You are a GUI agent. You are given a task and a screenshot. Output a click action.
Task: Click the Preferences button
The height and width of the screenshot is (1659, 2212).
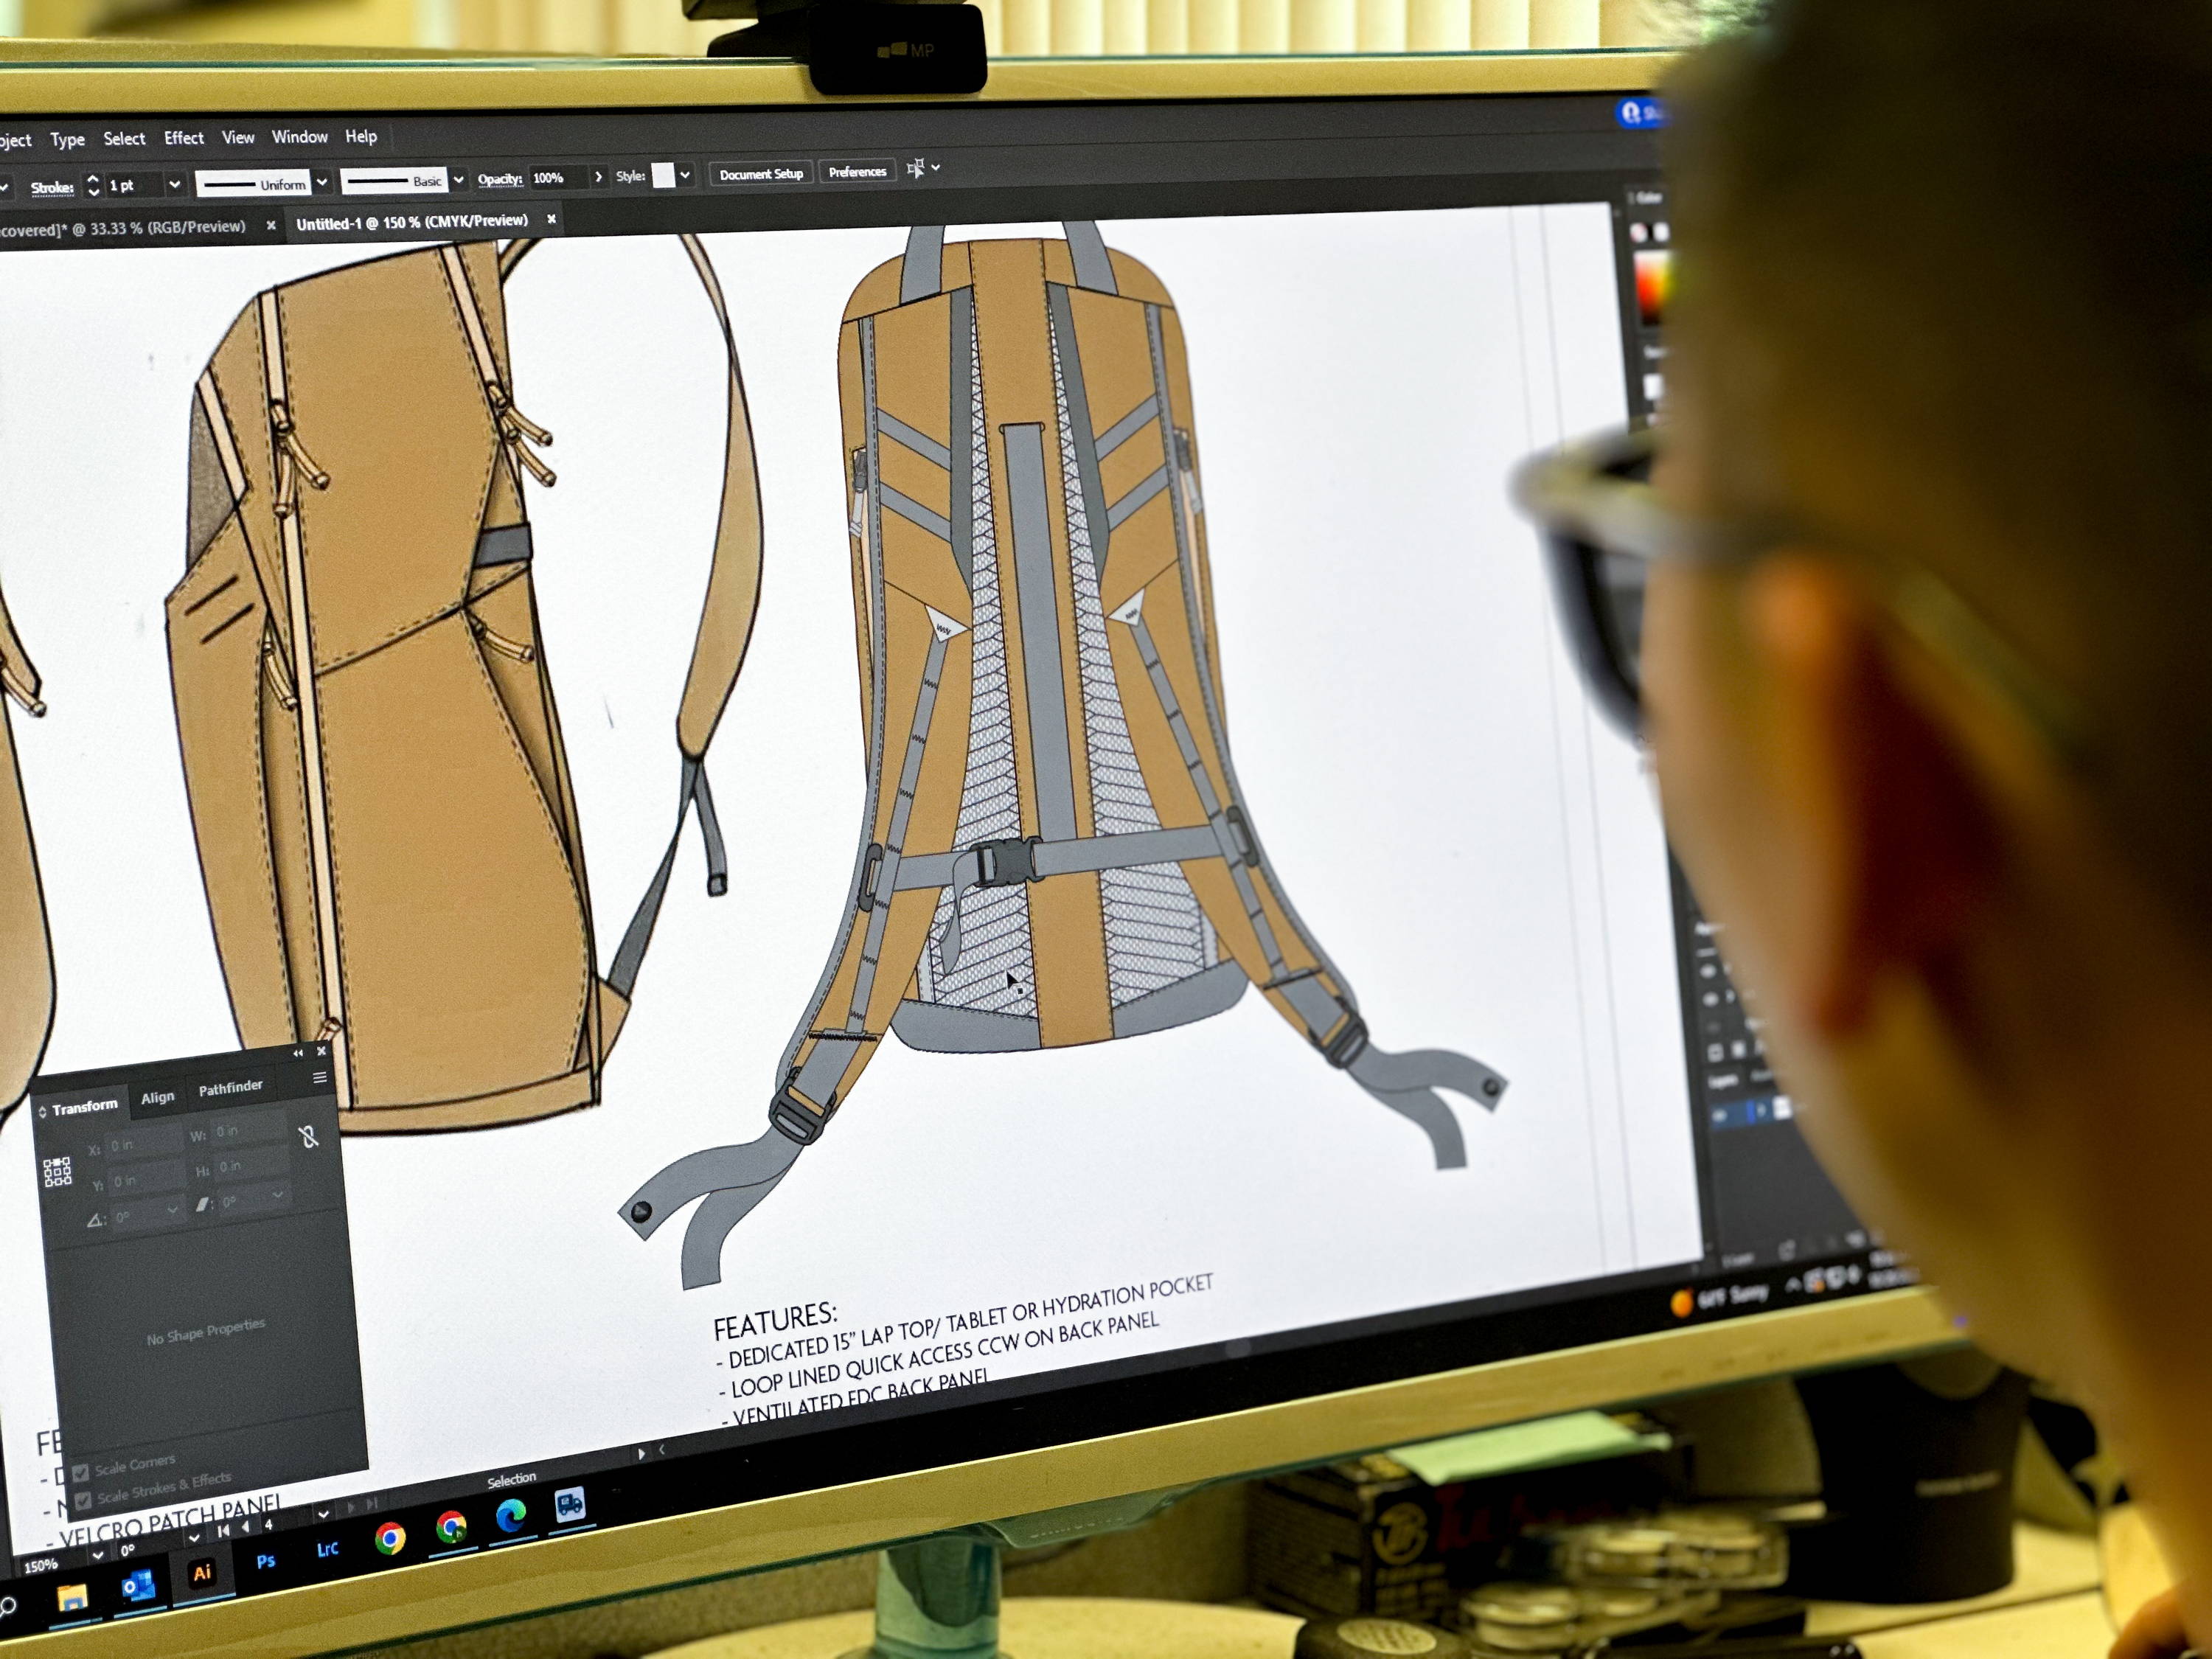[857, 172]
